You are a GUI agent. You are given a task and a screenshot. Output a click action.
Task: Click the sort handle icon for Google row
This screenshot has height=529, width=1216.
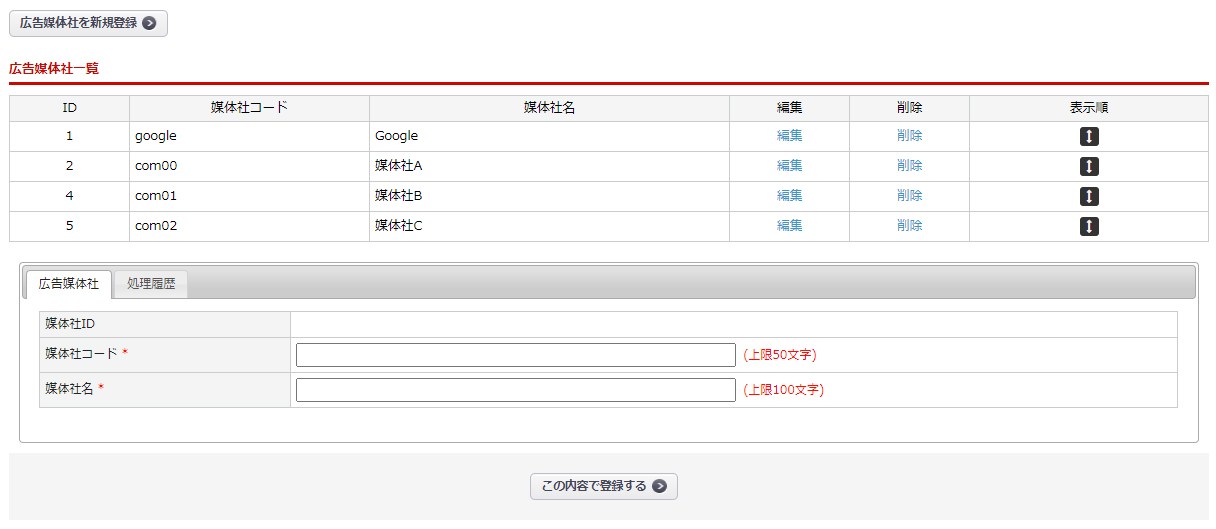tap(1089, 137)
